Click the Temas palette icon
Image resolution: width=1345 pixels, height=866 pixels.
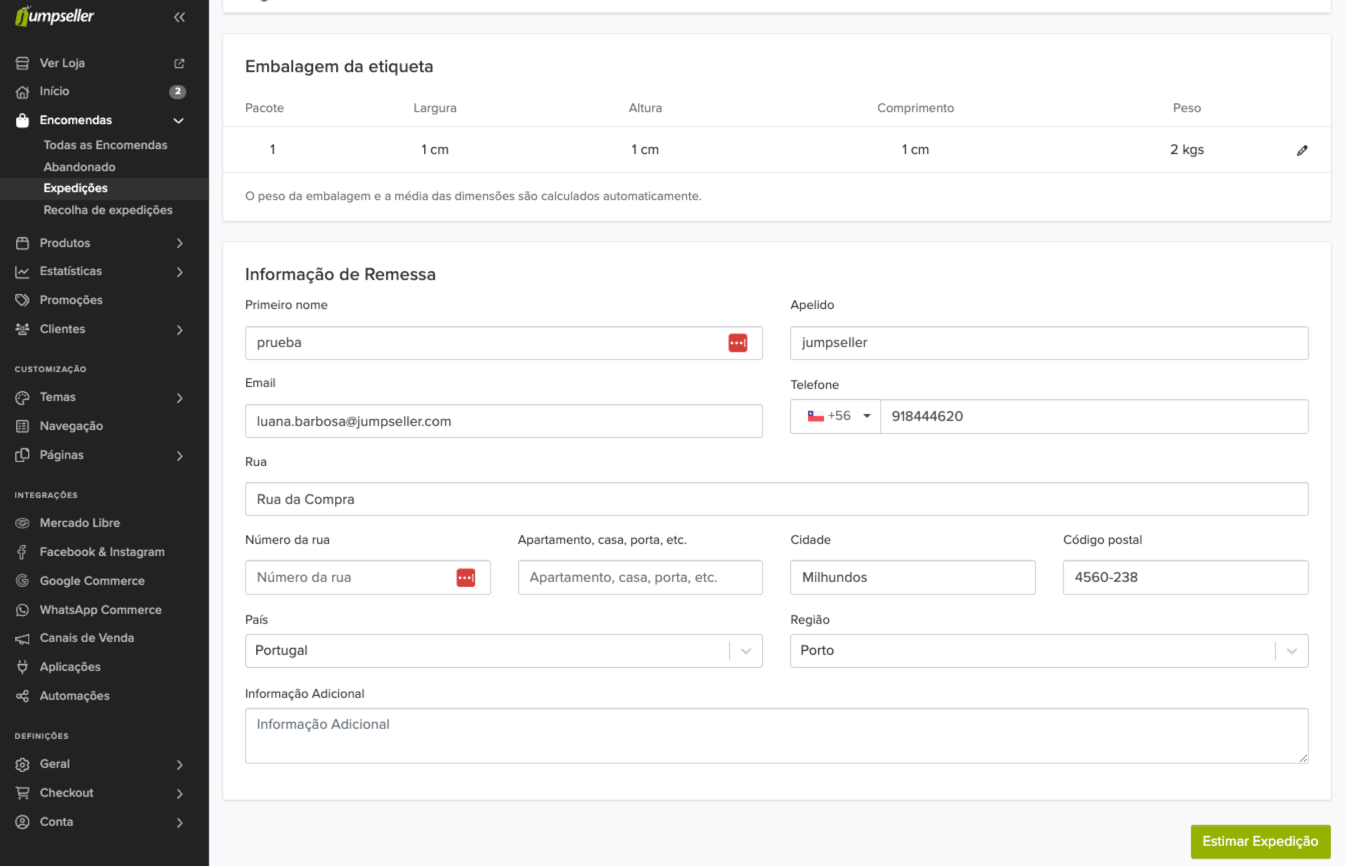22,397
